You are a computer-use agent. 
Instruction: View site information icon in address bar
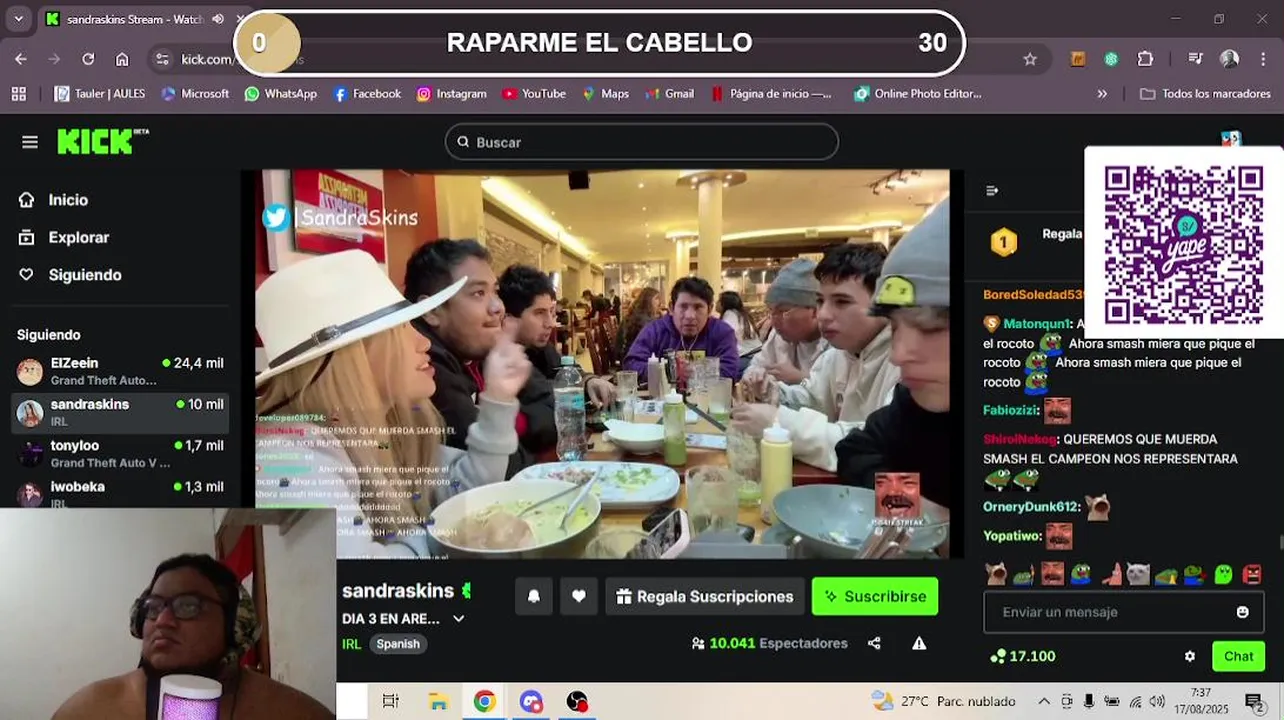164,59
